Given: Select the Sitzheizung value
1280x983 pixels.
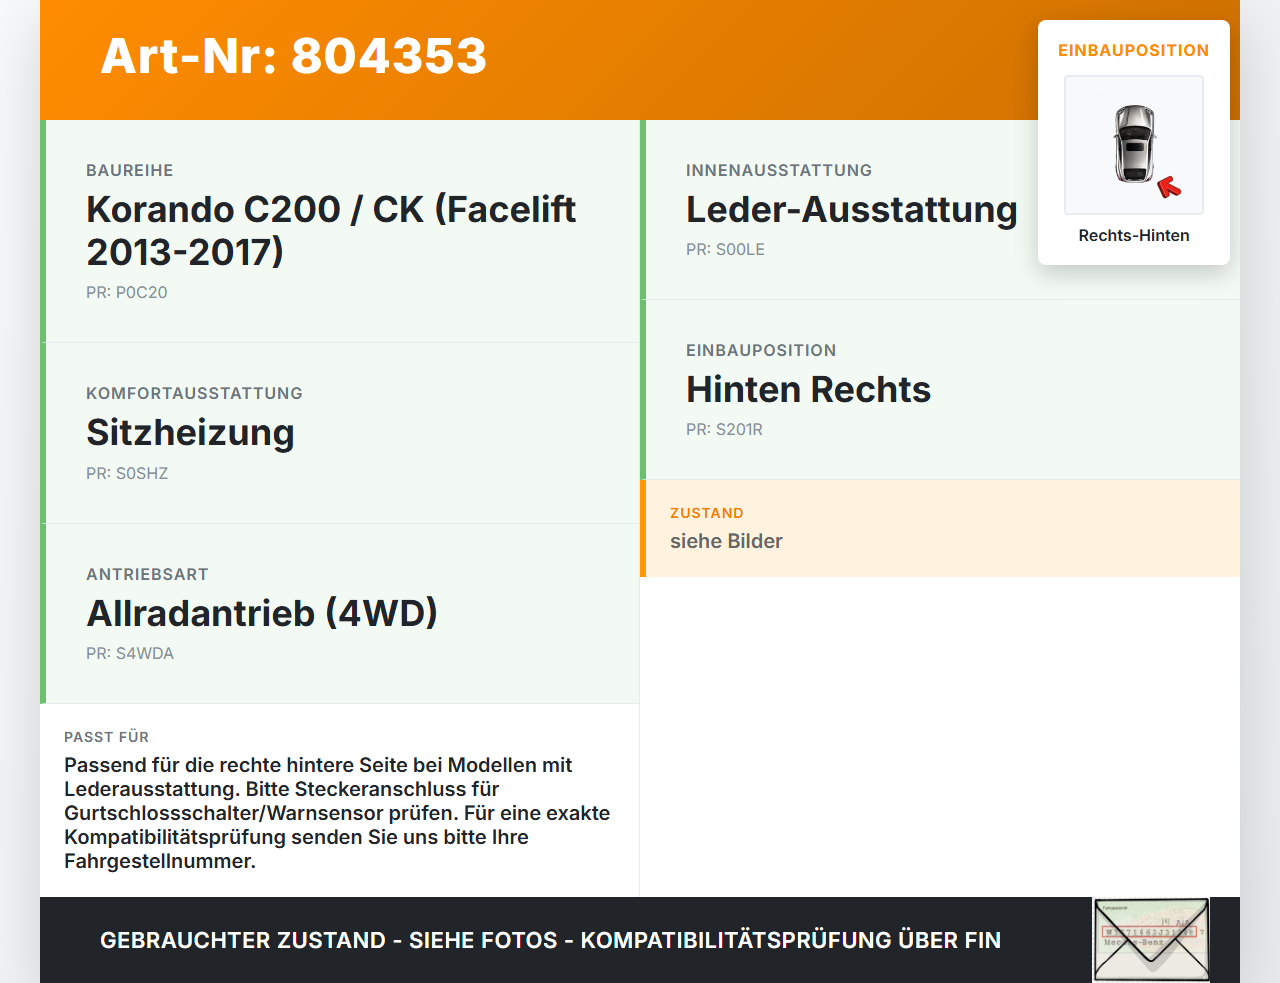Looking at the screenshot, I should coord(190,432).
